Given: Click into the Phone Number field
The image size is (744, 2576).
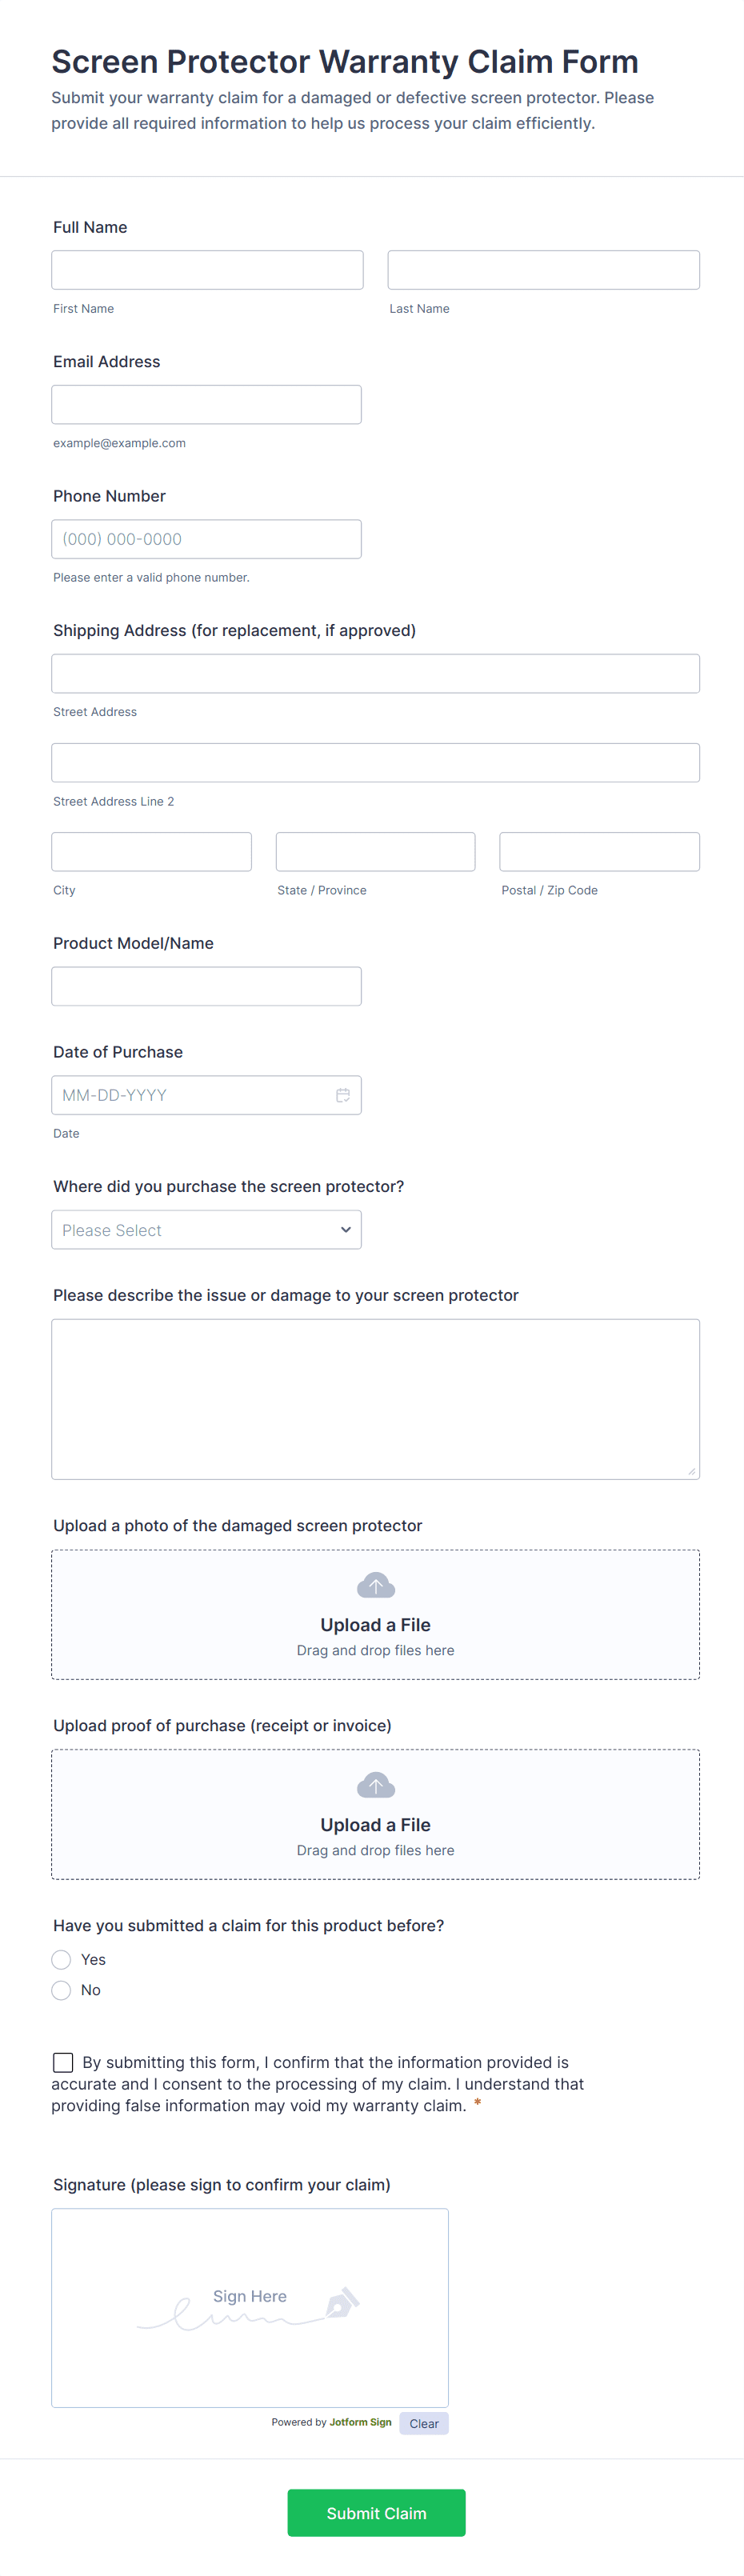Looking at the screenshot, I should 206,539.
